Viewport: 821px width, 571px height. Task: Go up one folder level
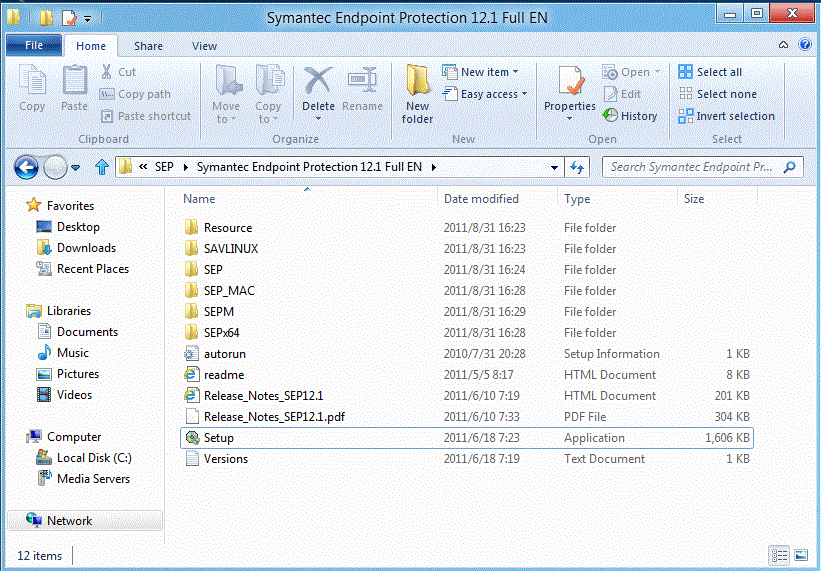tap(102, 167)
